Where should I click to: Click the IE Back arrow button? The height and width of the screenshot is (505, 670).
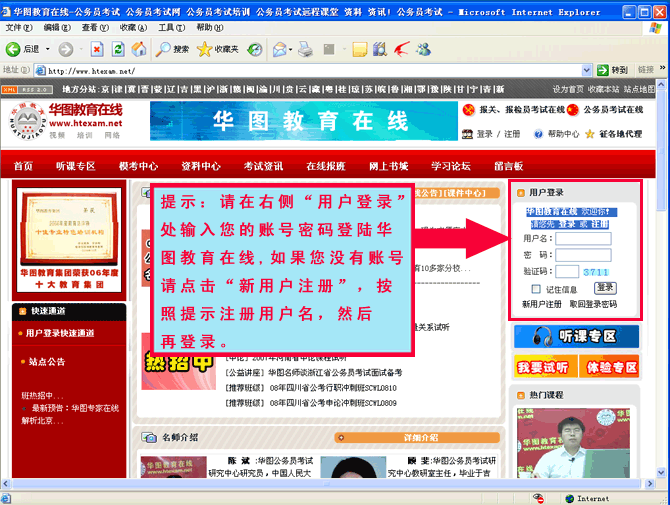coord(13,49)
